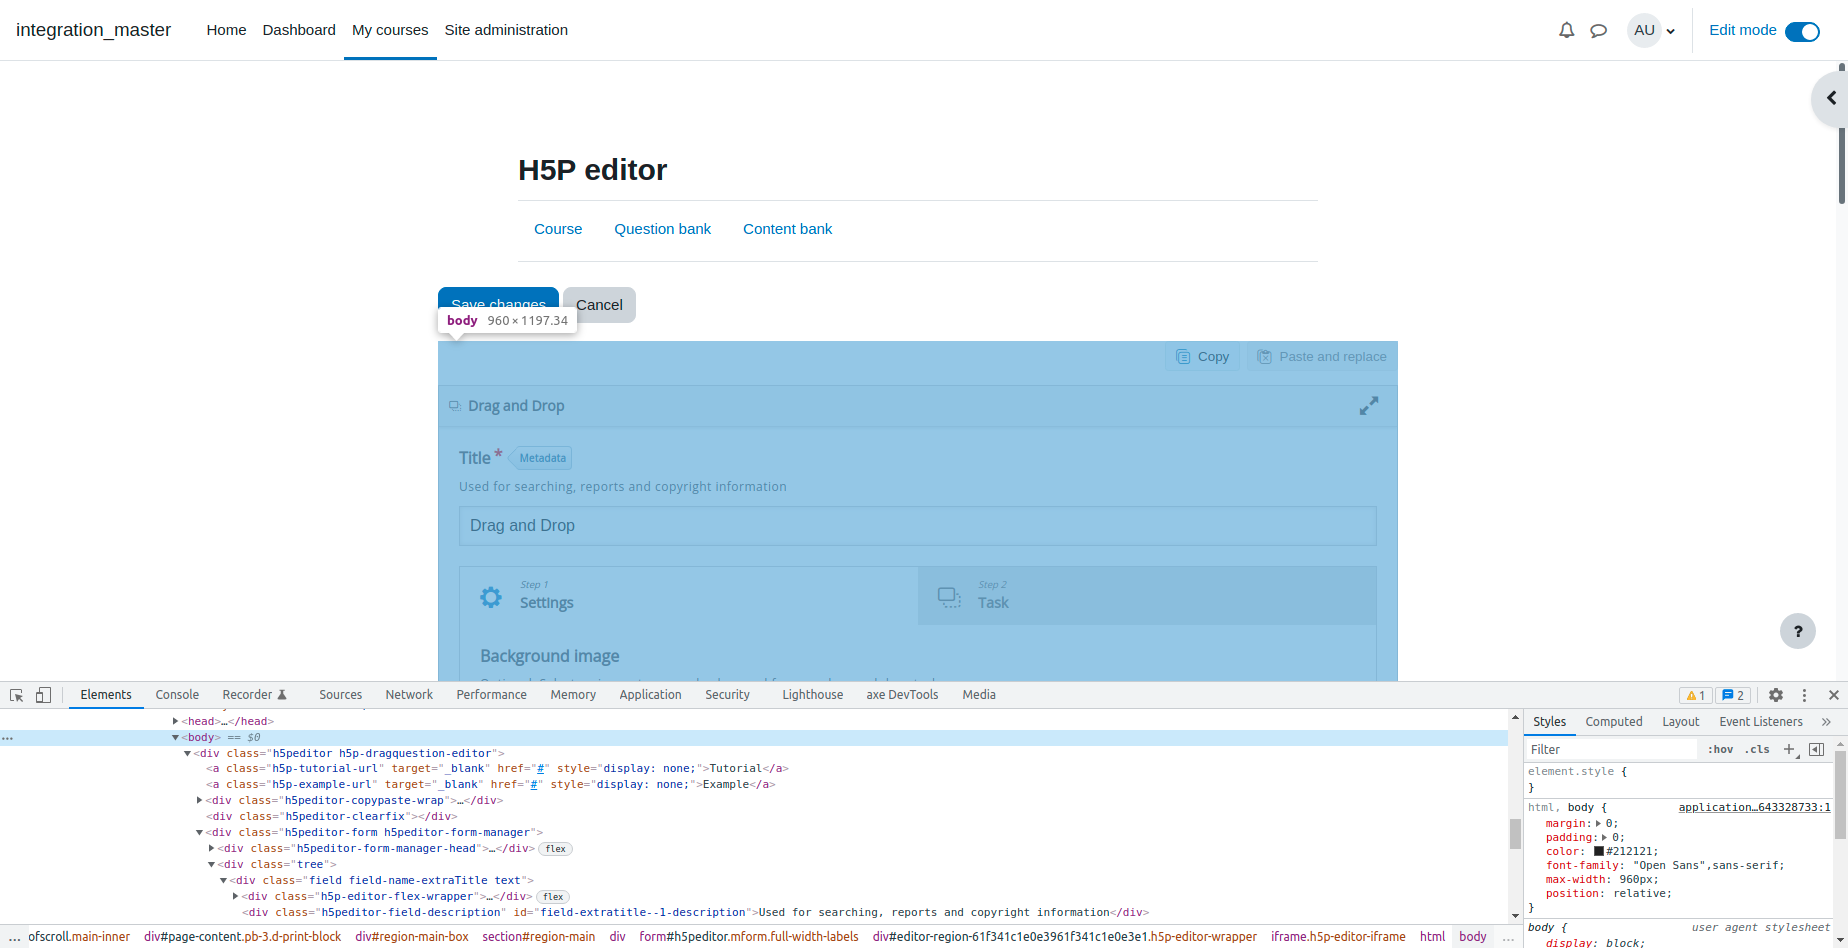Toggle the device toolbar icon
This screenshot has width=1848, height=948.
click(43, 695)
